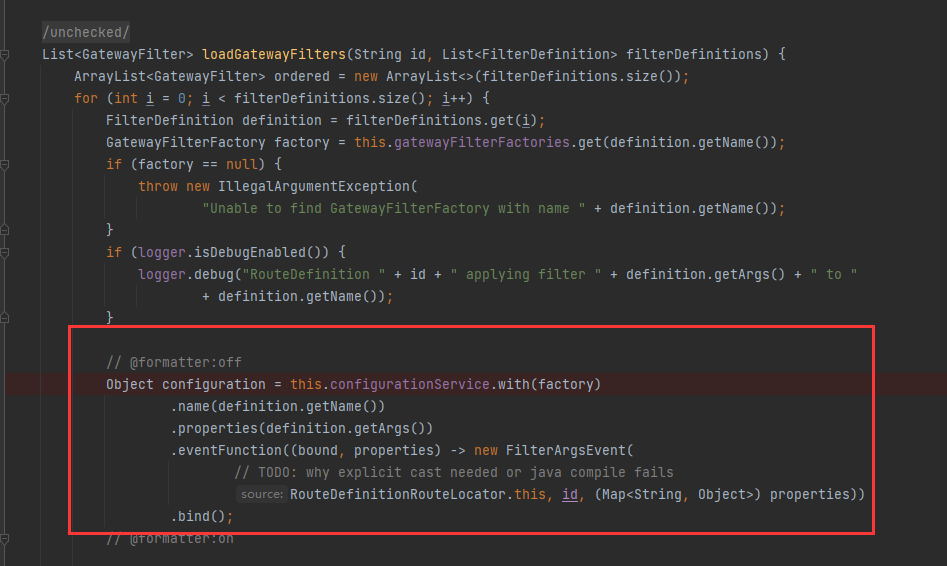Screen dimensions: 947x566
Task: Fold the if (factory == null) block
Action: [x=5, y=165]
